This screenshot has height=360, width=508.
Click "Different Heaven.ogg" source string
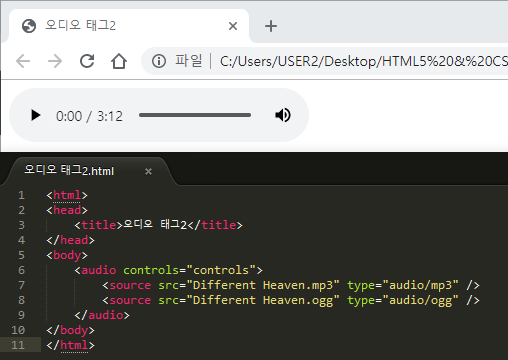263,300
